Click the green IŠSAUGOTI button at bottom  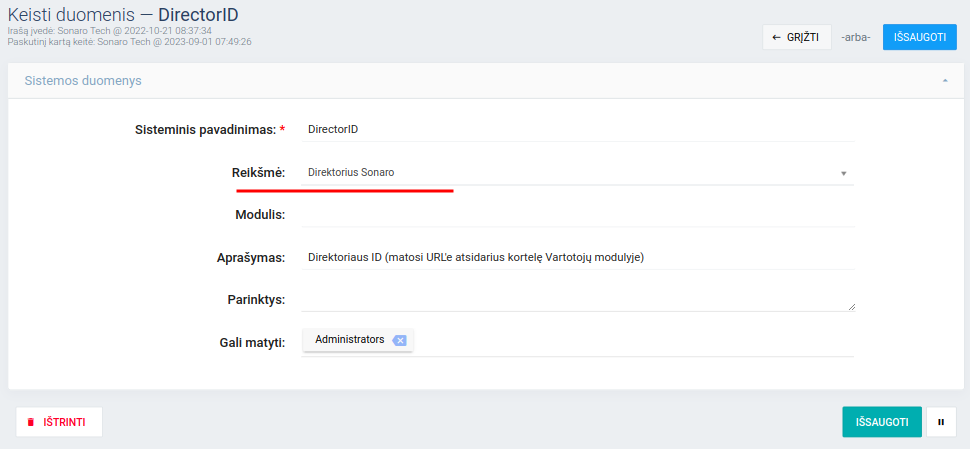881,422
